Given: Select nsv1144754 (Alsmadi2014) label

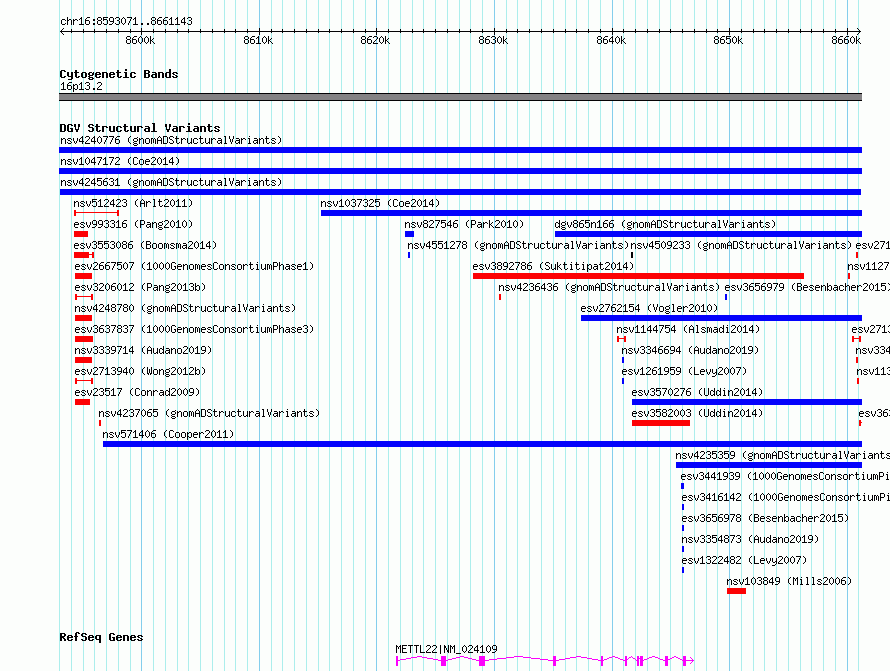Looking at the screenshot, I should [x=687, y=329].
